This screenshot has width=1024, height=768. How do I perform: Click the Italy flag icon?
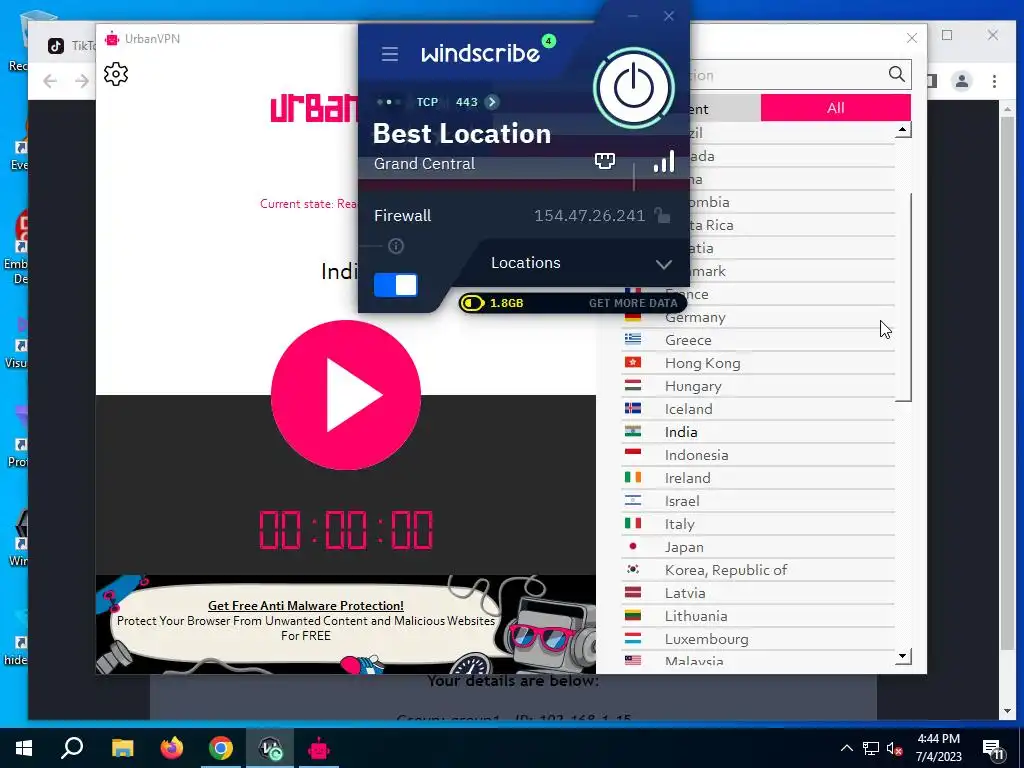(x=633, y=523)
